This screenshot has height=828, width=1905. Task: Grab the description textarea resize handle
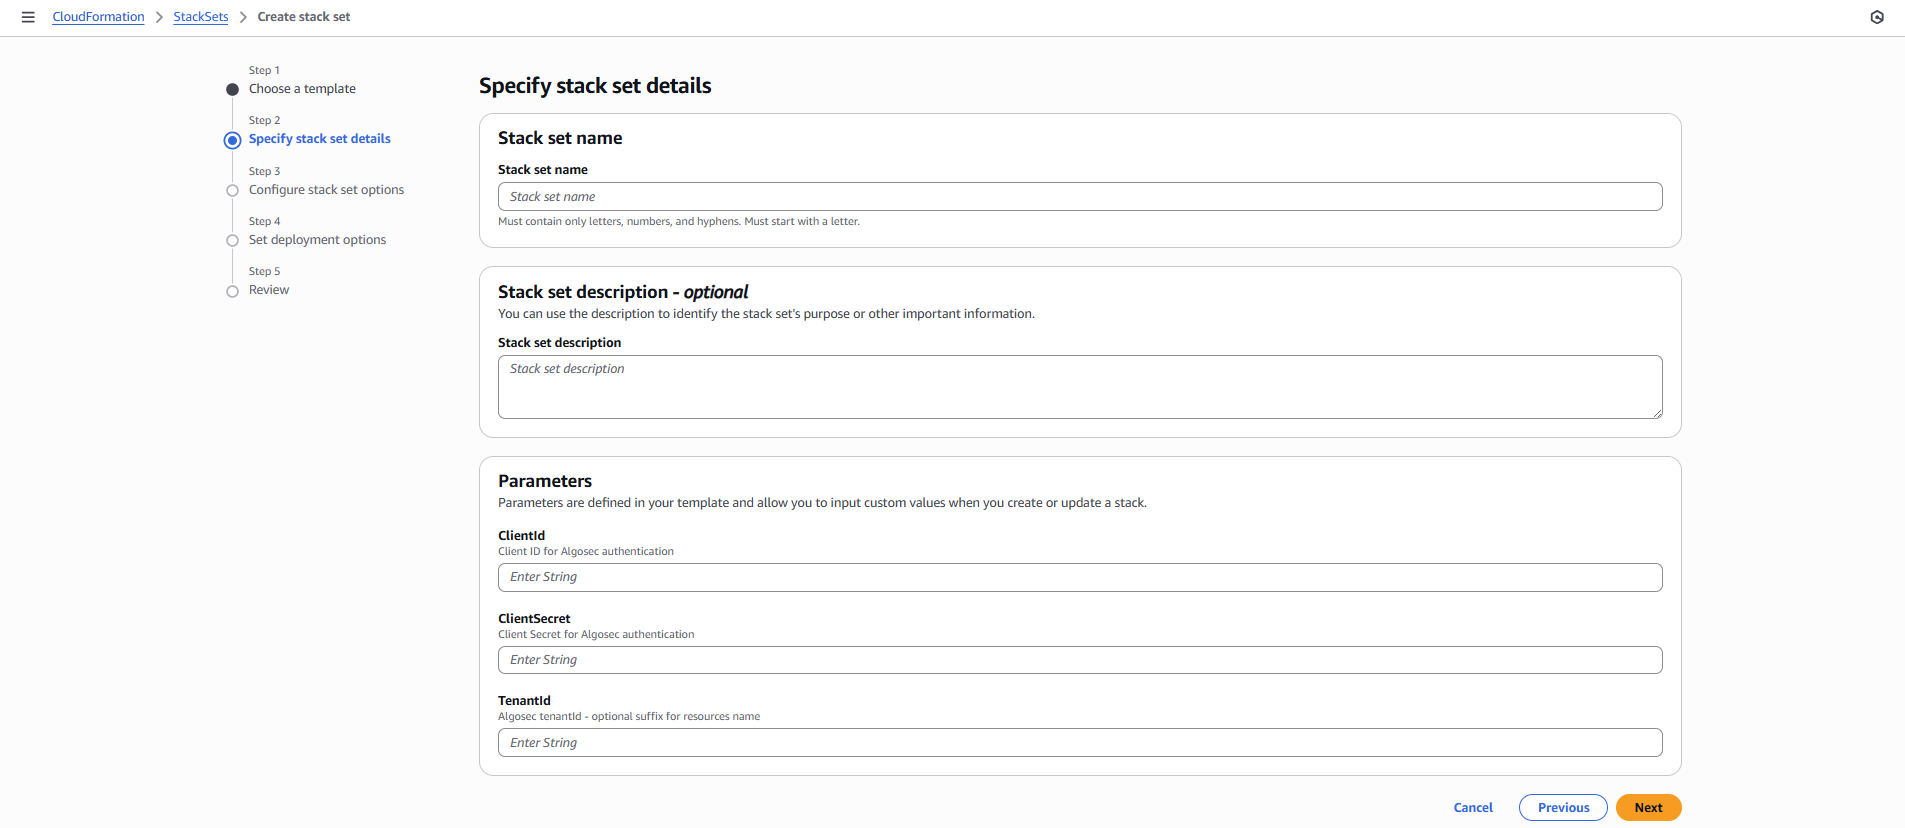(1657, 413)
